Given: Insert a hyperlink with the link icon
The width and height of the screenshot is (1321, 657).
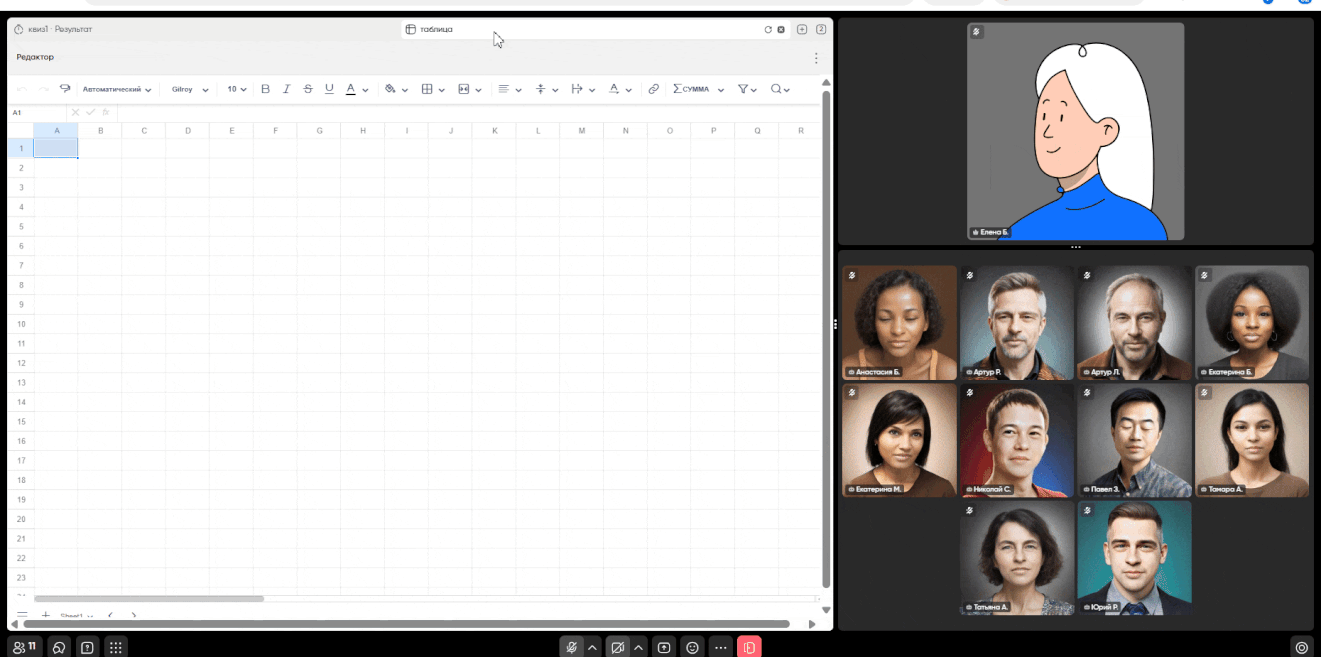Looking at the screenshot, I should [653, 89].
